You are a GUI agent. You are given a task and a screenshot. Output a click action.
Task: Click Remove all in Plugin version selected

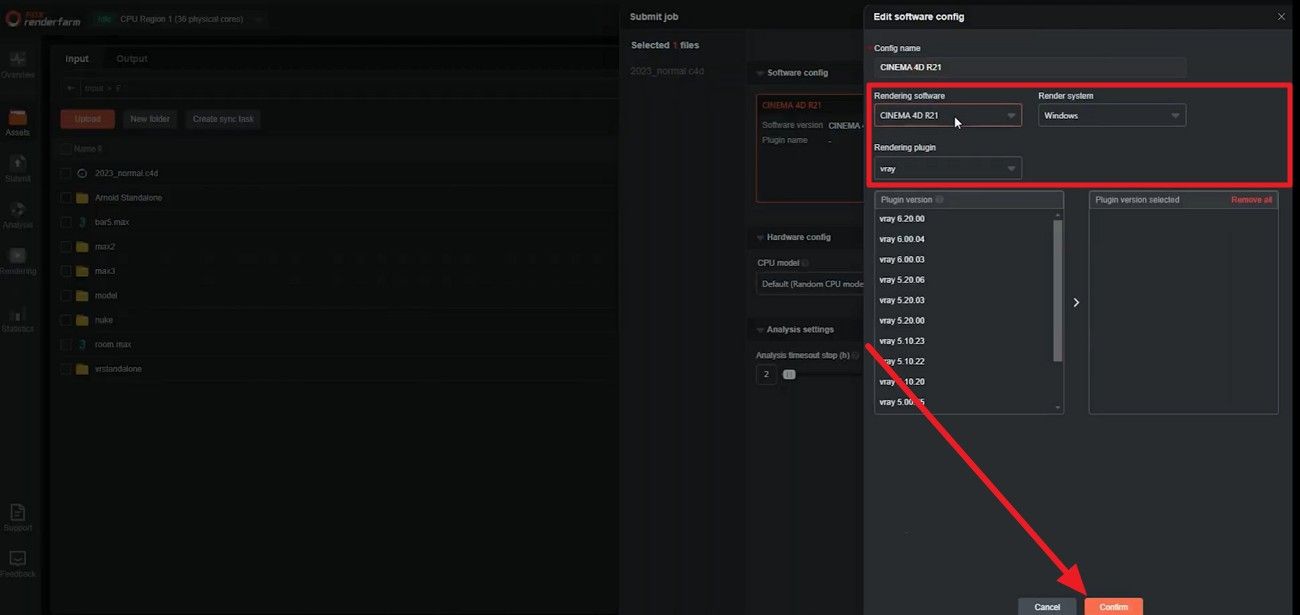[1250, 199]
